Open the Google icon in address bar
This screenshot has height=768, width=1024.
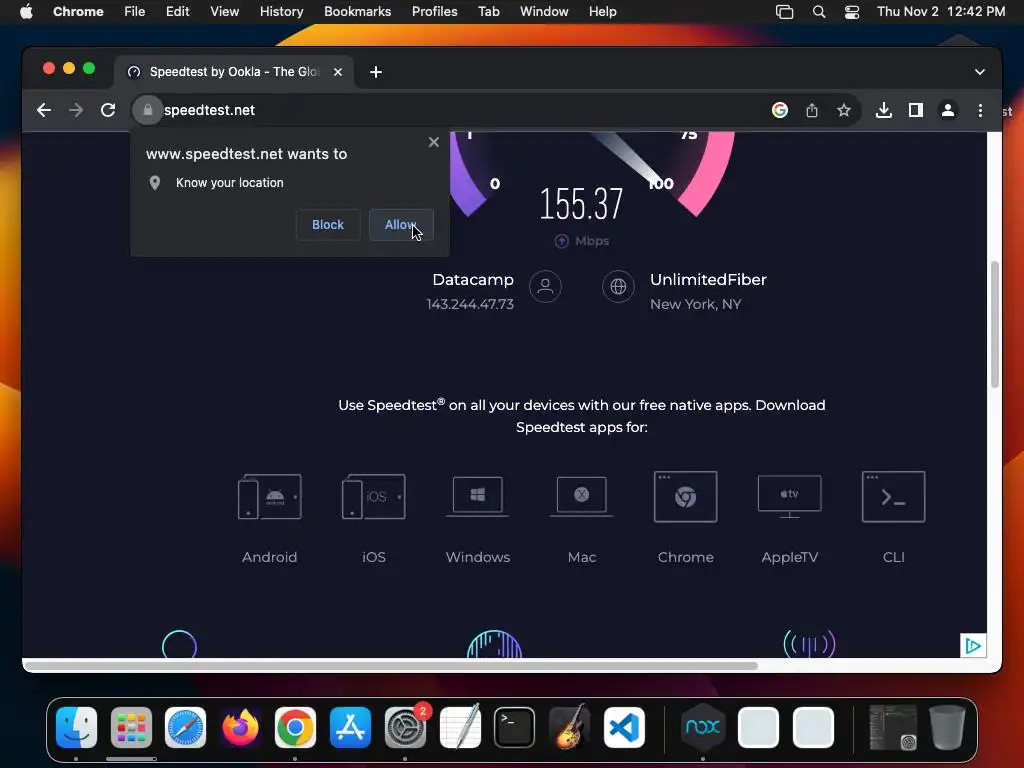click(x=780, y=110)
